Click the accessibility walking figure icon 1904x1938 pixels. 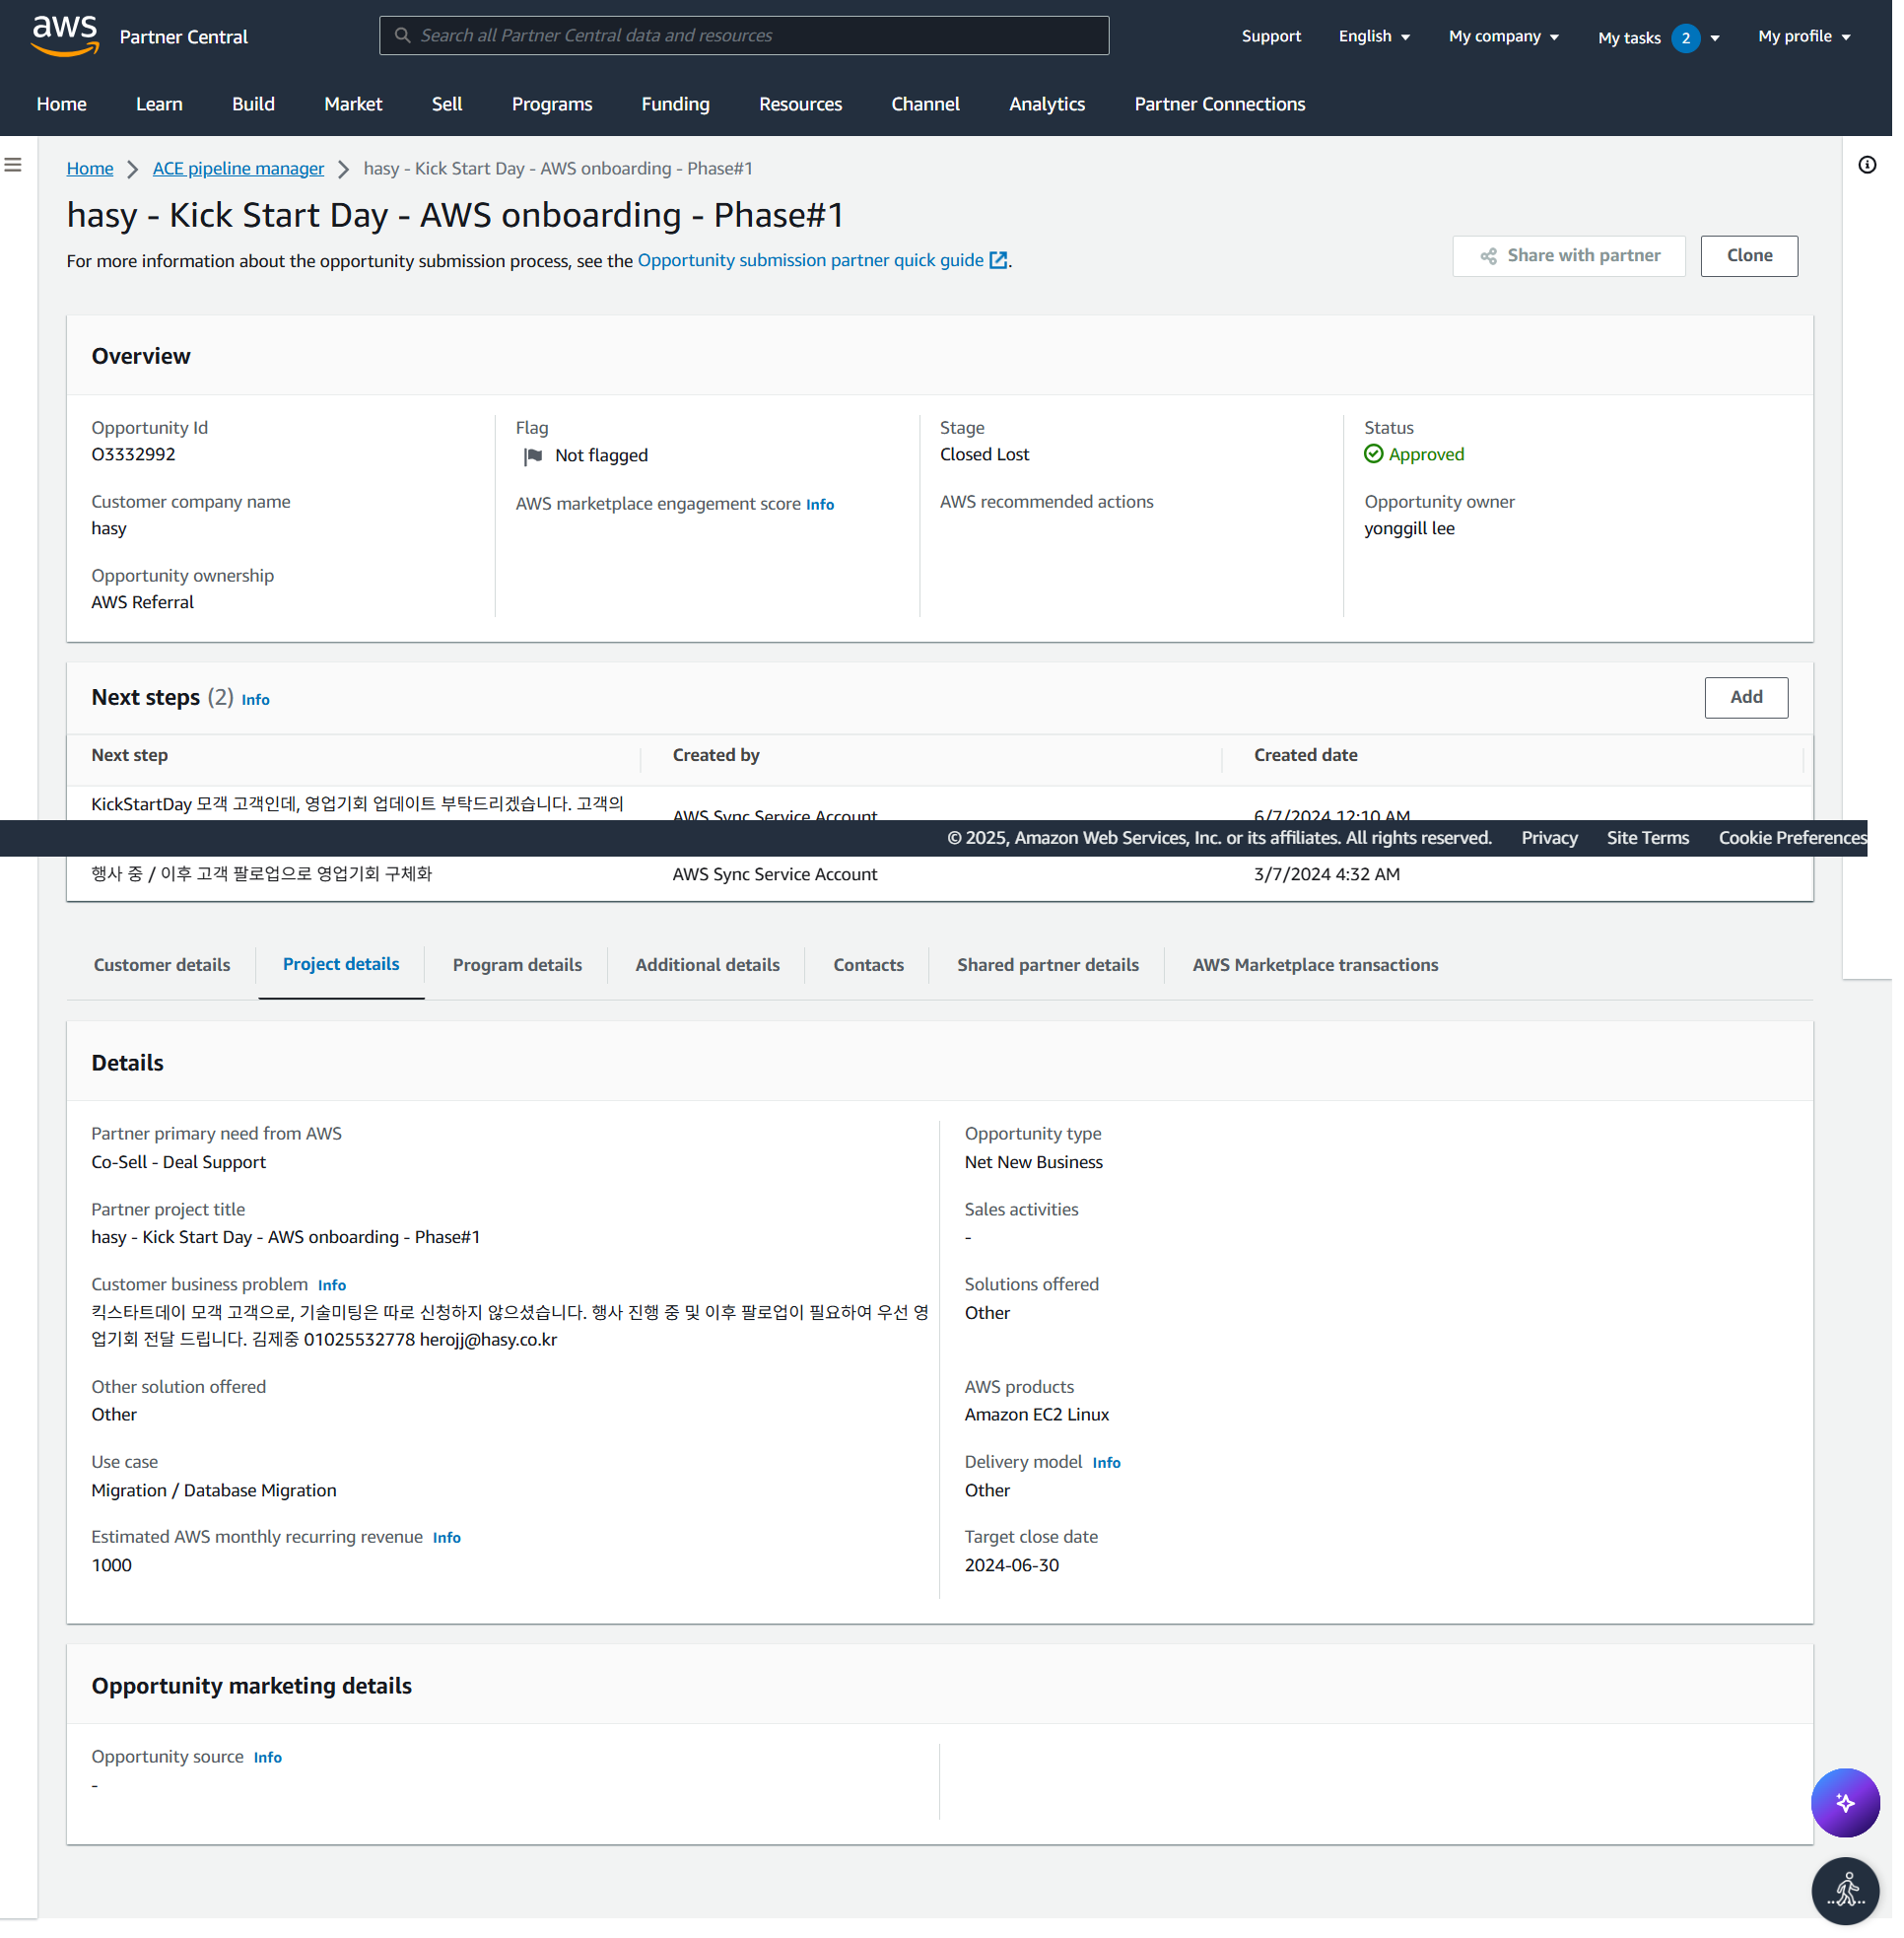(1844, 1890)
